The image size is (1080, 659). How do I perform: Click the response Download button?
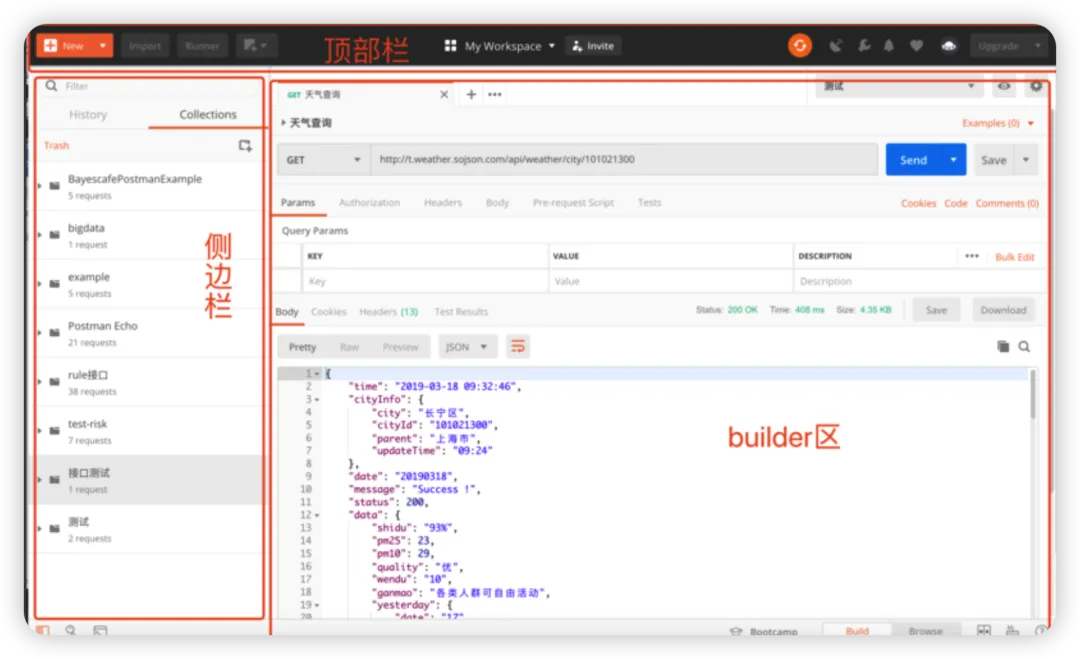1003,311
